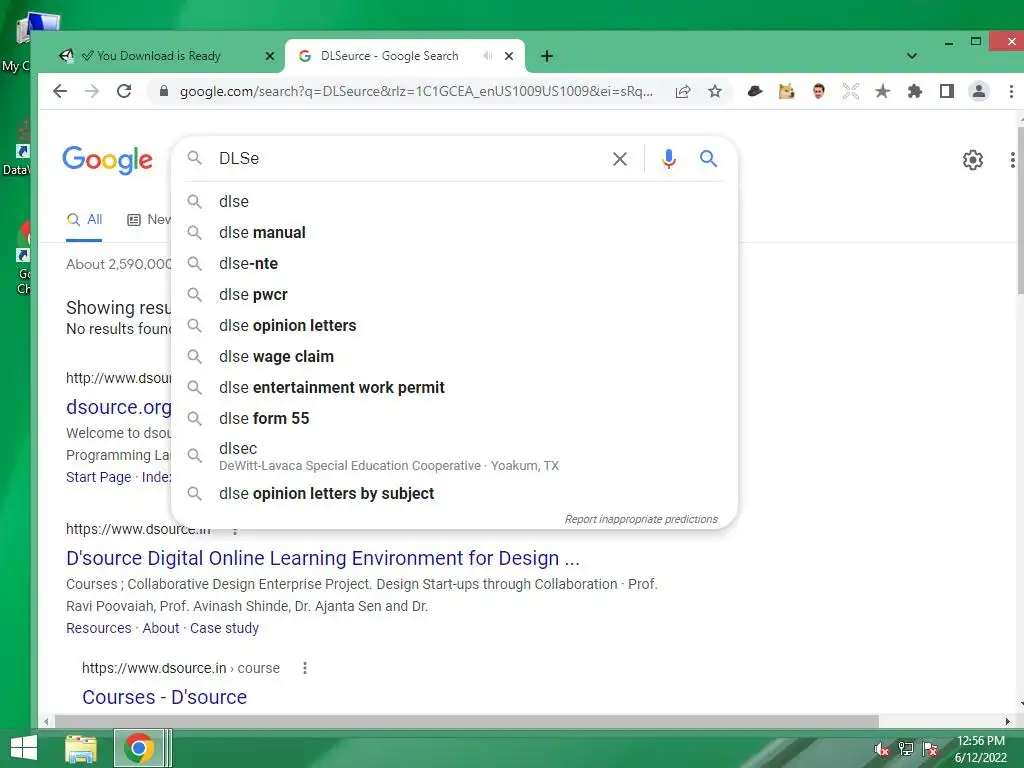Open the dark star extension icon
1024x768 pixels.
[883, 91]
